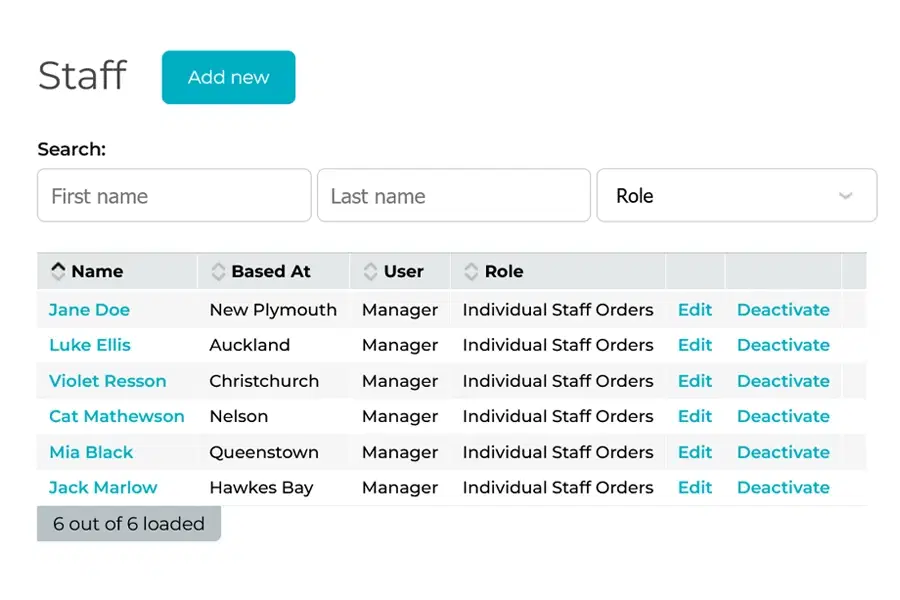Open Luke Ellis staff record

pyautogui.click(x=90, y=345)
